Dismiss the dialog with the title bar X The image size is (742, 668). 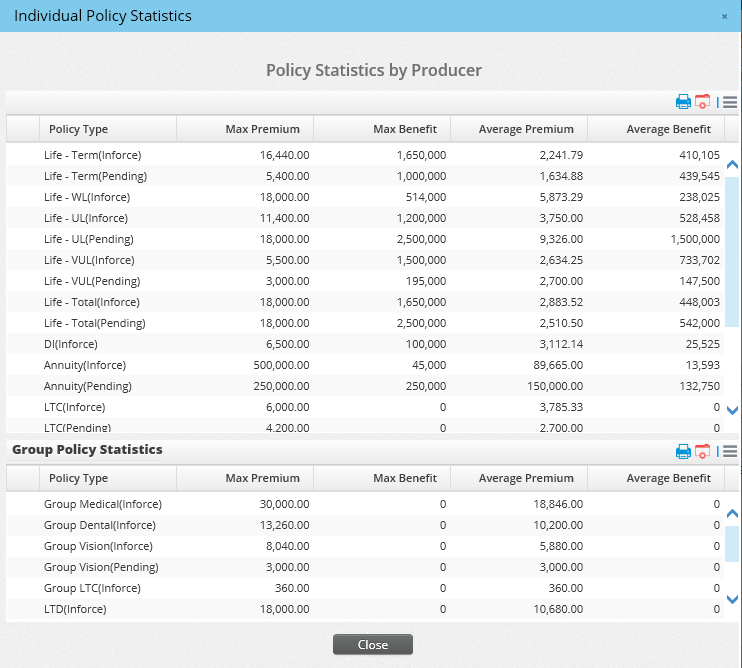click(724, 17)
